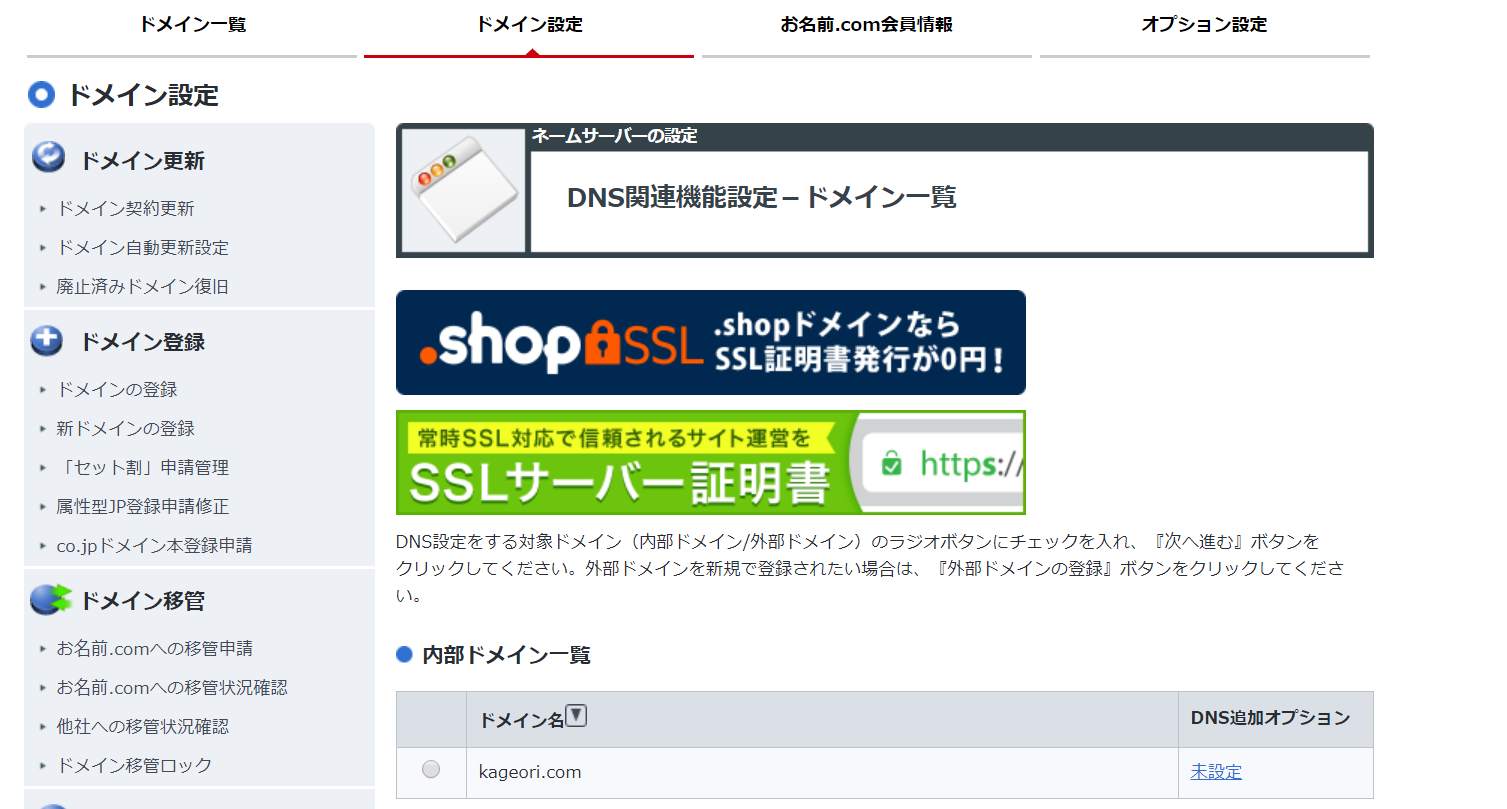Click the blue bullet beside 内部ドメイン一覧
The width and height of the screenshot is (1507, 809).
coord(404,655)
